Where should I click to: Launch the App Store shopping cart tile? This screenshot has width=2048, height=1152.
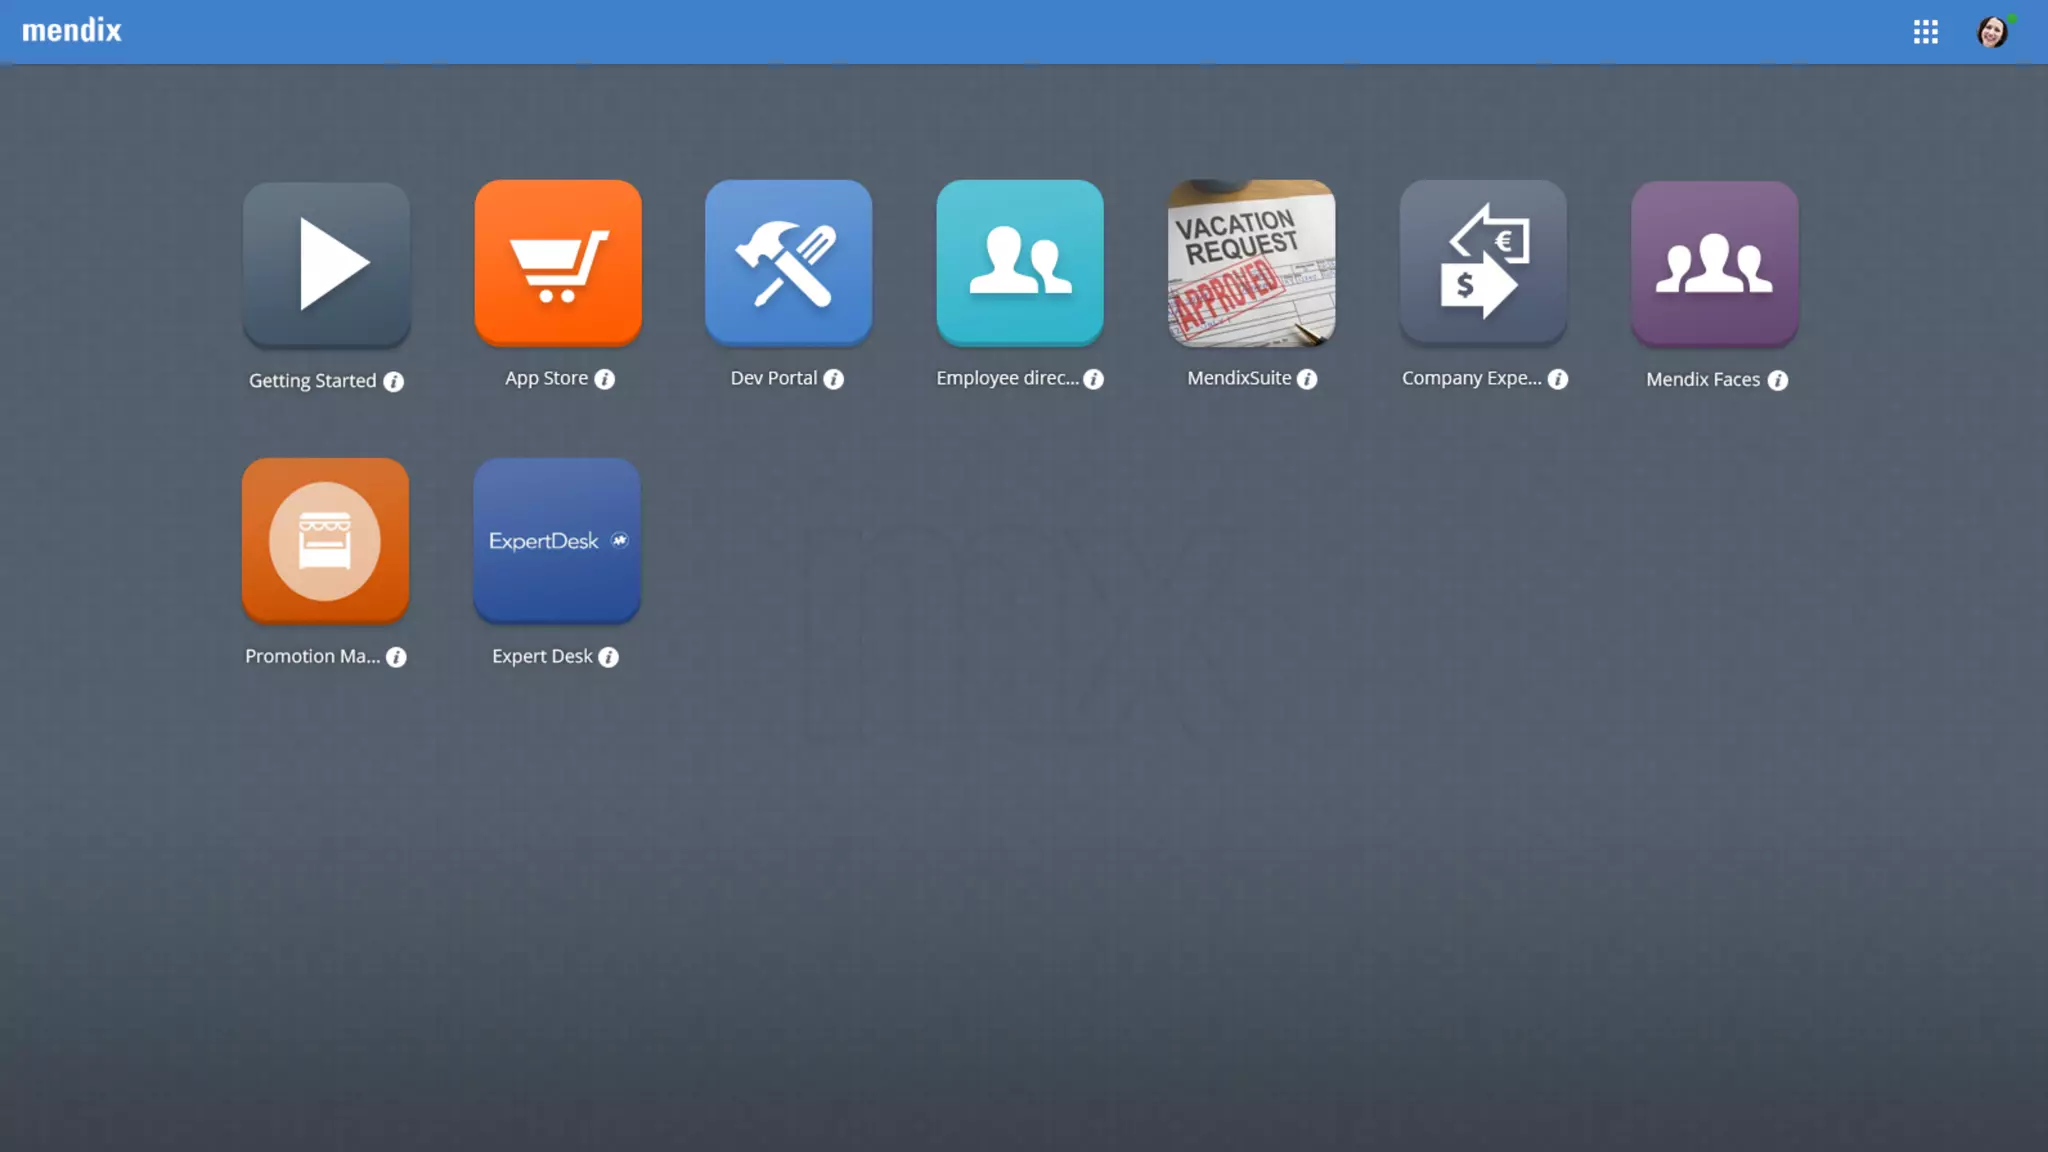point(558,263)
